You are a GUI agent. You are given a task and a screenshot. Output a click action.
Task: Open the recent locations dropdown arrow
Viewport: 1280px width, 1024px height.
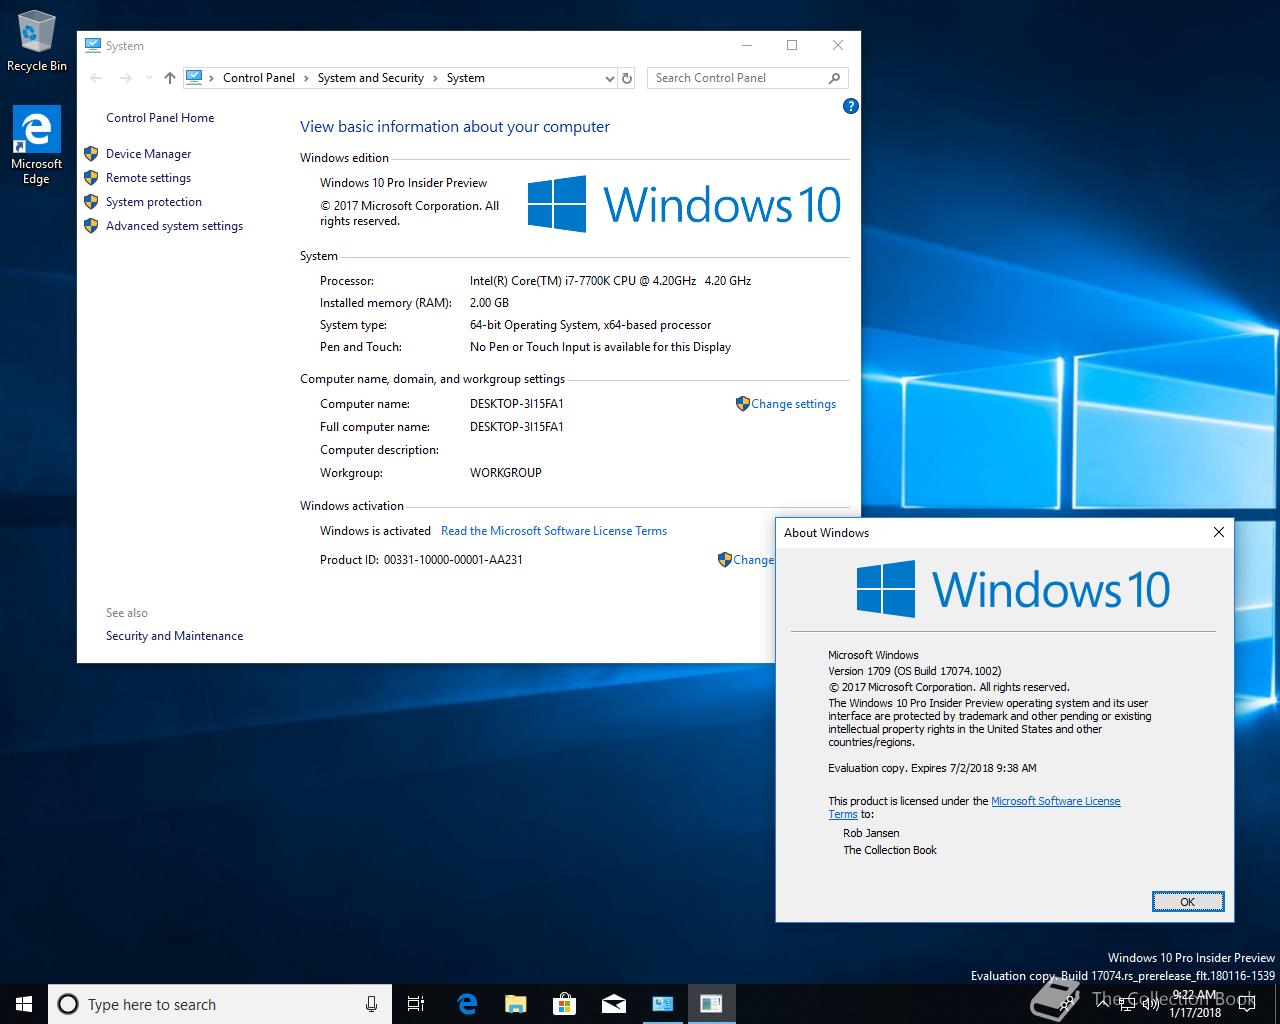149,78
